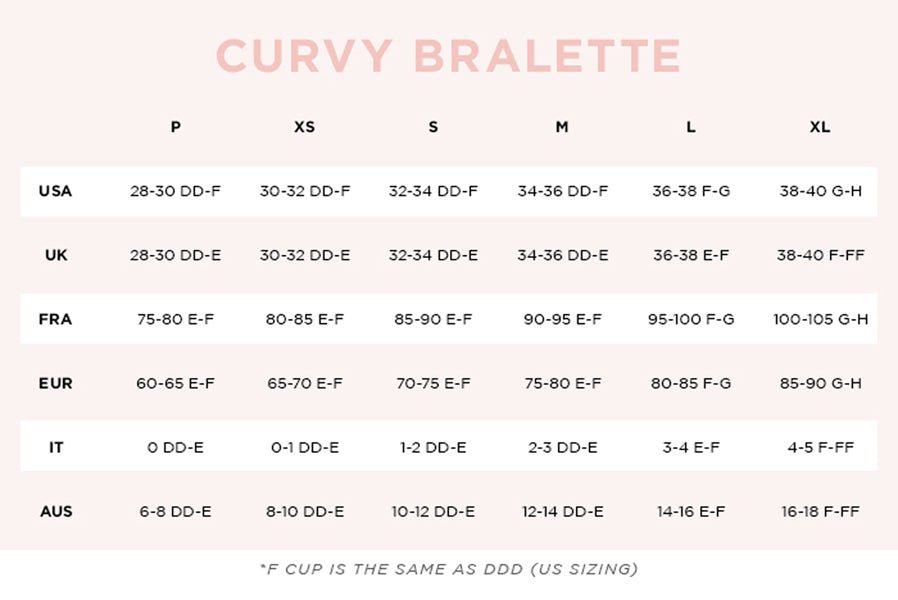
Task: Click the EUR row label
Action: pos(56,383)
